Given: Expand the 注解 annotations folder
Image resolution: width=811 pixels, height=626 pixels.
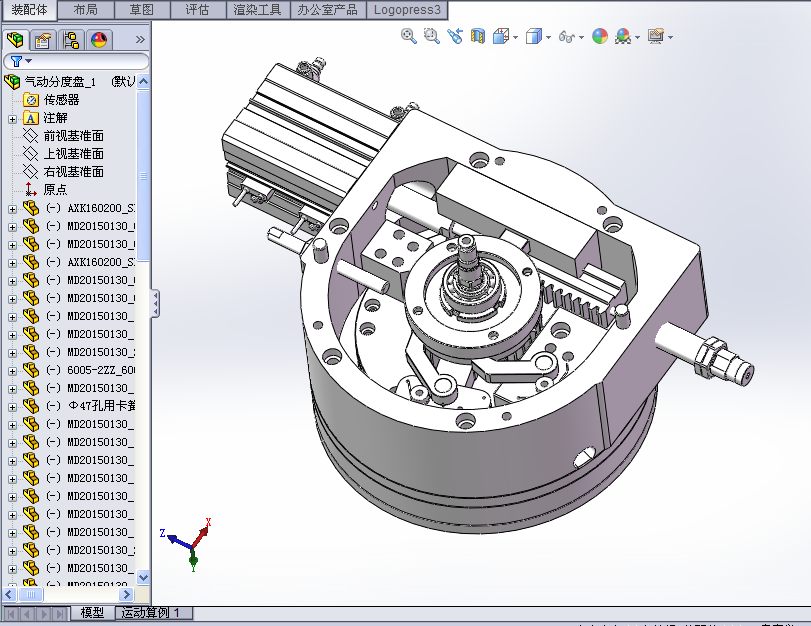Looking at the screenshot, I should (12, 118).
